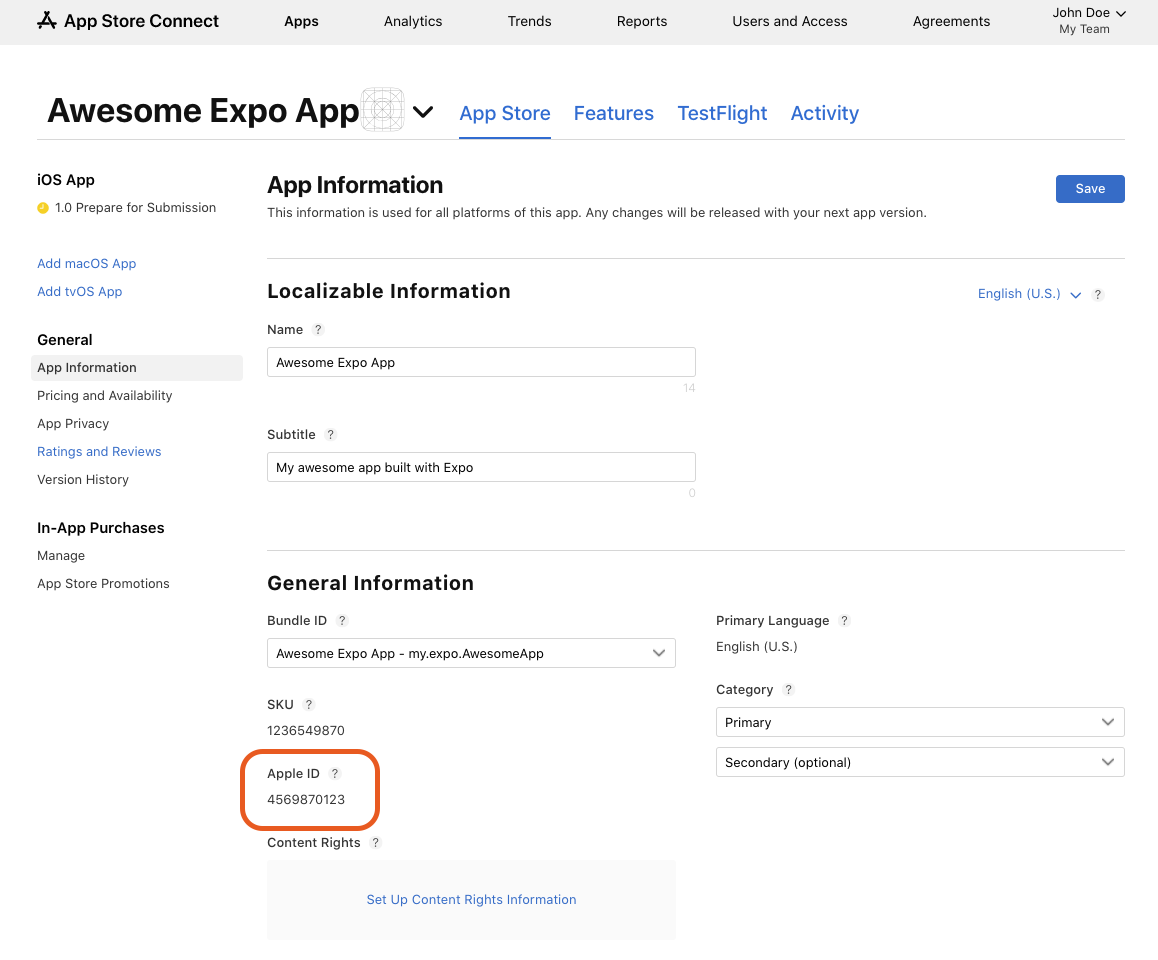Viewport: 1158px width, 960px height.
Task: Click the Apple App Store Connect logo
Action: pyautogui.click(x=46, y=20)
